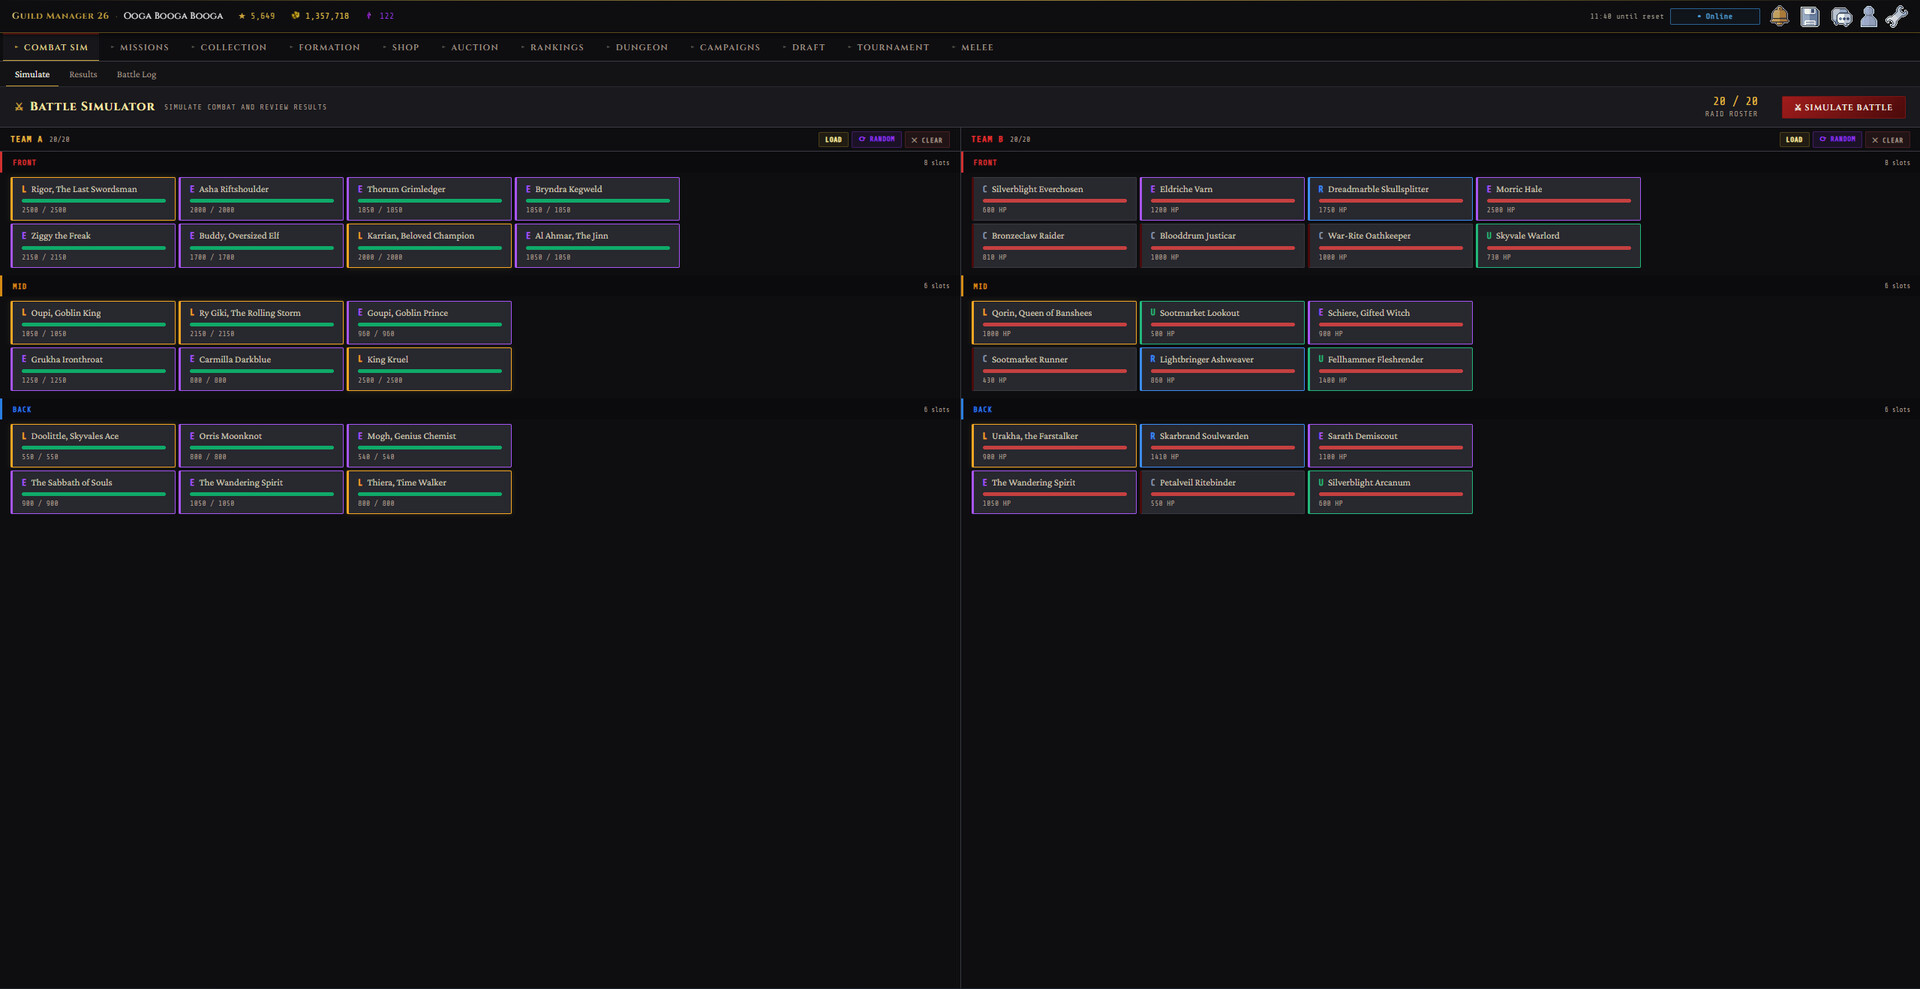Select the Karrian, Beloved Champion card
This screenshot has height=989, width=1920.
pyautogui.click(x=429, y=245)
